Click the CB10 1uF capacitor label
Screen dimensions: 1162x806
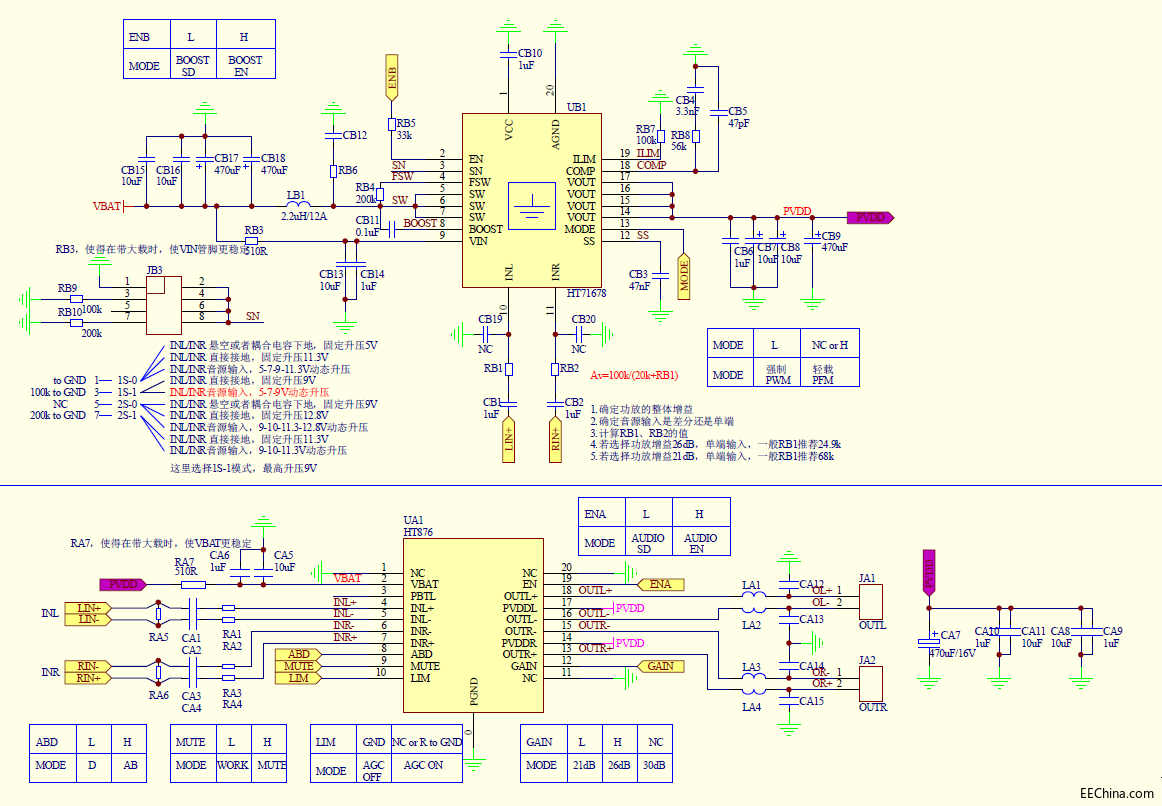tap(529, 59)
